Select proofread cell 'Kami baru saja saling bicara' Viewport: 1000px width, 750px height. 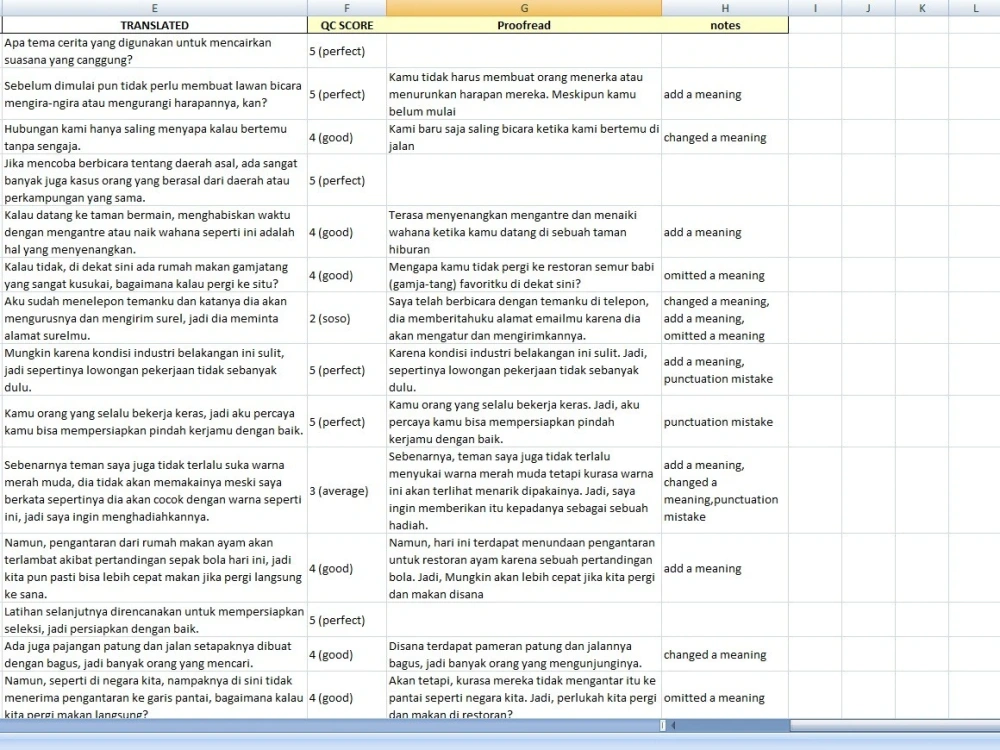click(524, 137)
